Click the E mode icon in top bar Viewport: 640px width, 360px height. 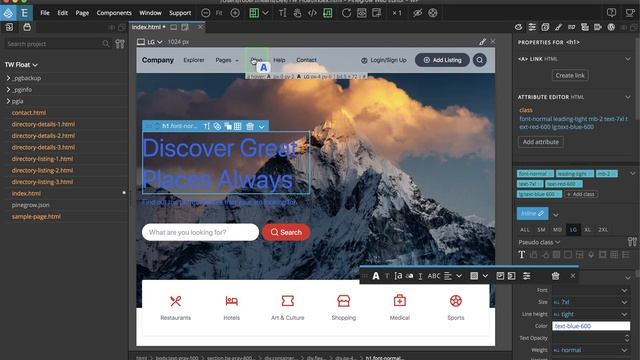click(x=24, y=13)
